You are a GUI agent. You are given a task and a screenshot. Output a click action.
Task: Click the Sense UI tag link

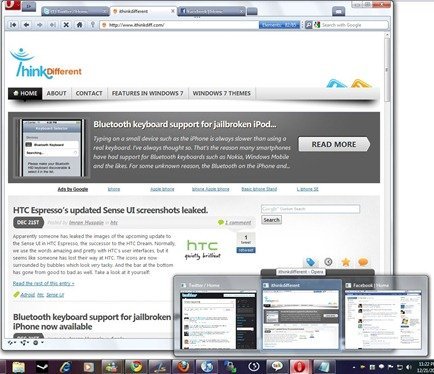(55, 295)
